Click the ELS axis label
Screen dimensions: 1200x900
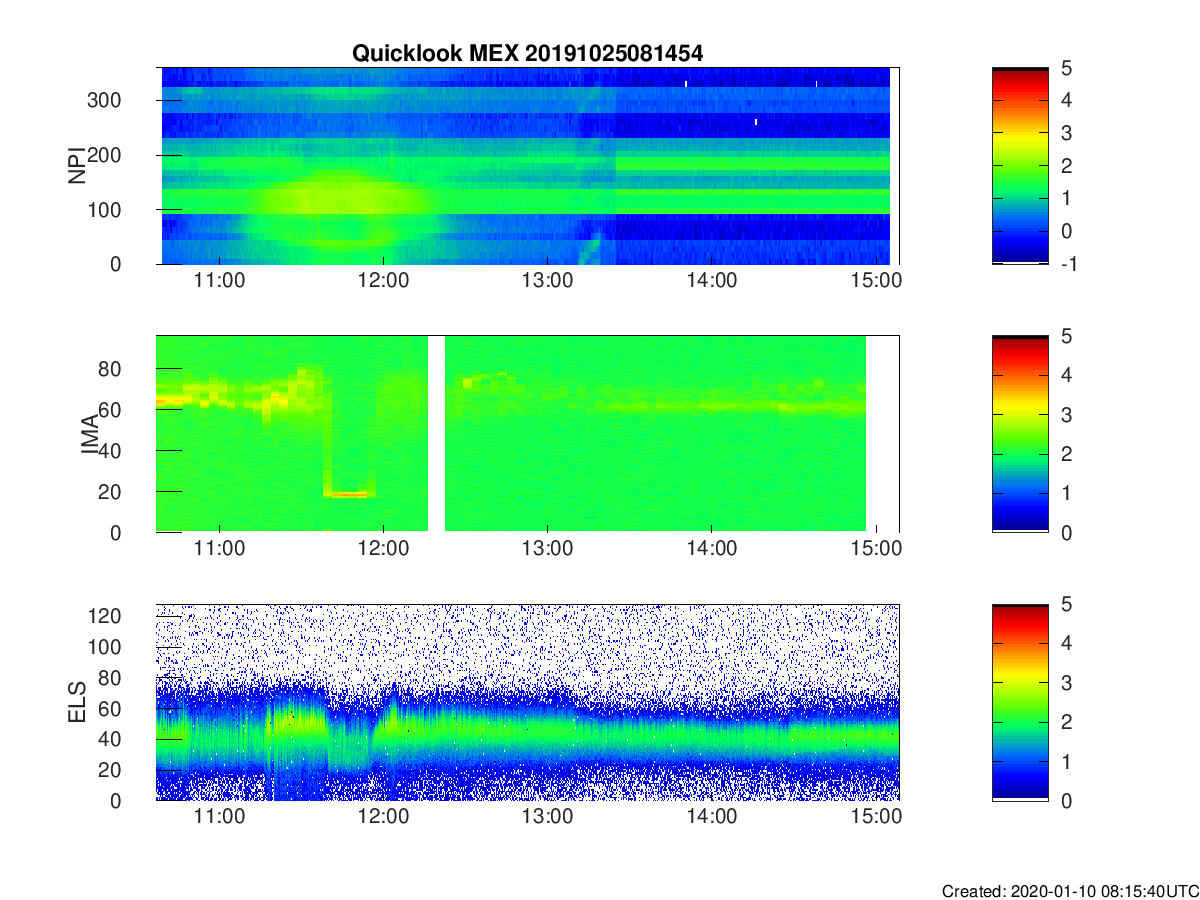78,702
